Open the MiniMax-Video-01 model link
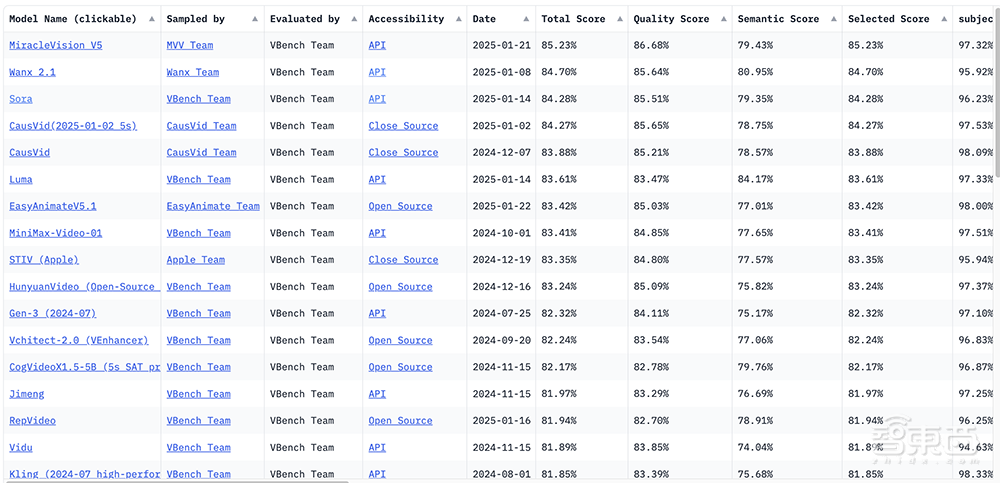 [x=55, y=233]
